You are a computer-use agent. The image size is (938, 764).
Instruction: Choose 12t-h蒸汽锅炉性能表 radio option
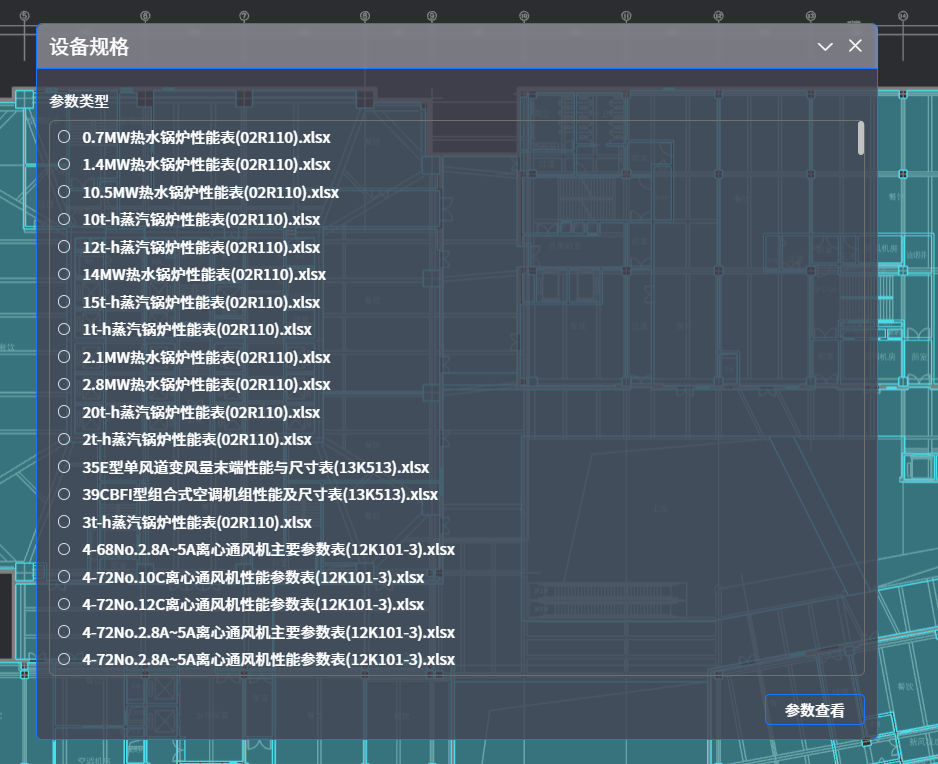pyautogui.click(x=64, y=246)
